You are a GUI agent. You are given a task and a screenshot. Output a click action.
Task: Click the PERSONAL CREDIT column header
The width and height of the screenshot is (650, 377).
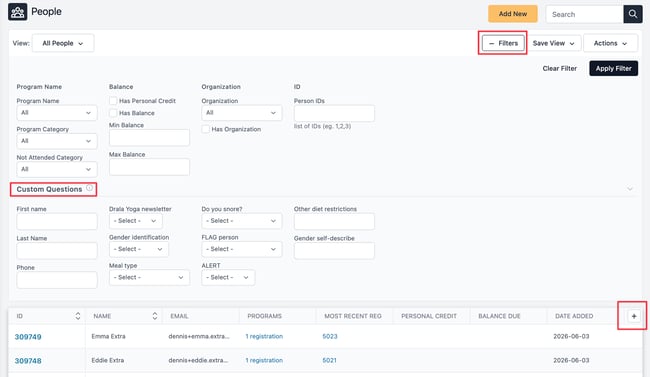pos(429,316)
